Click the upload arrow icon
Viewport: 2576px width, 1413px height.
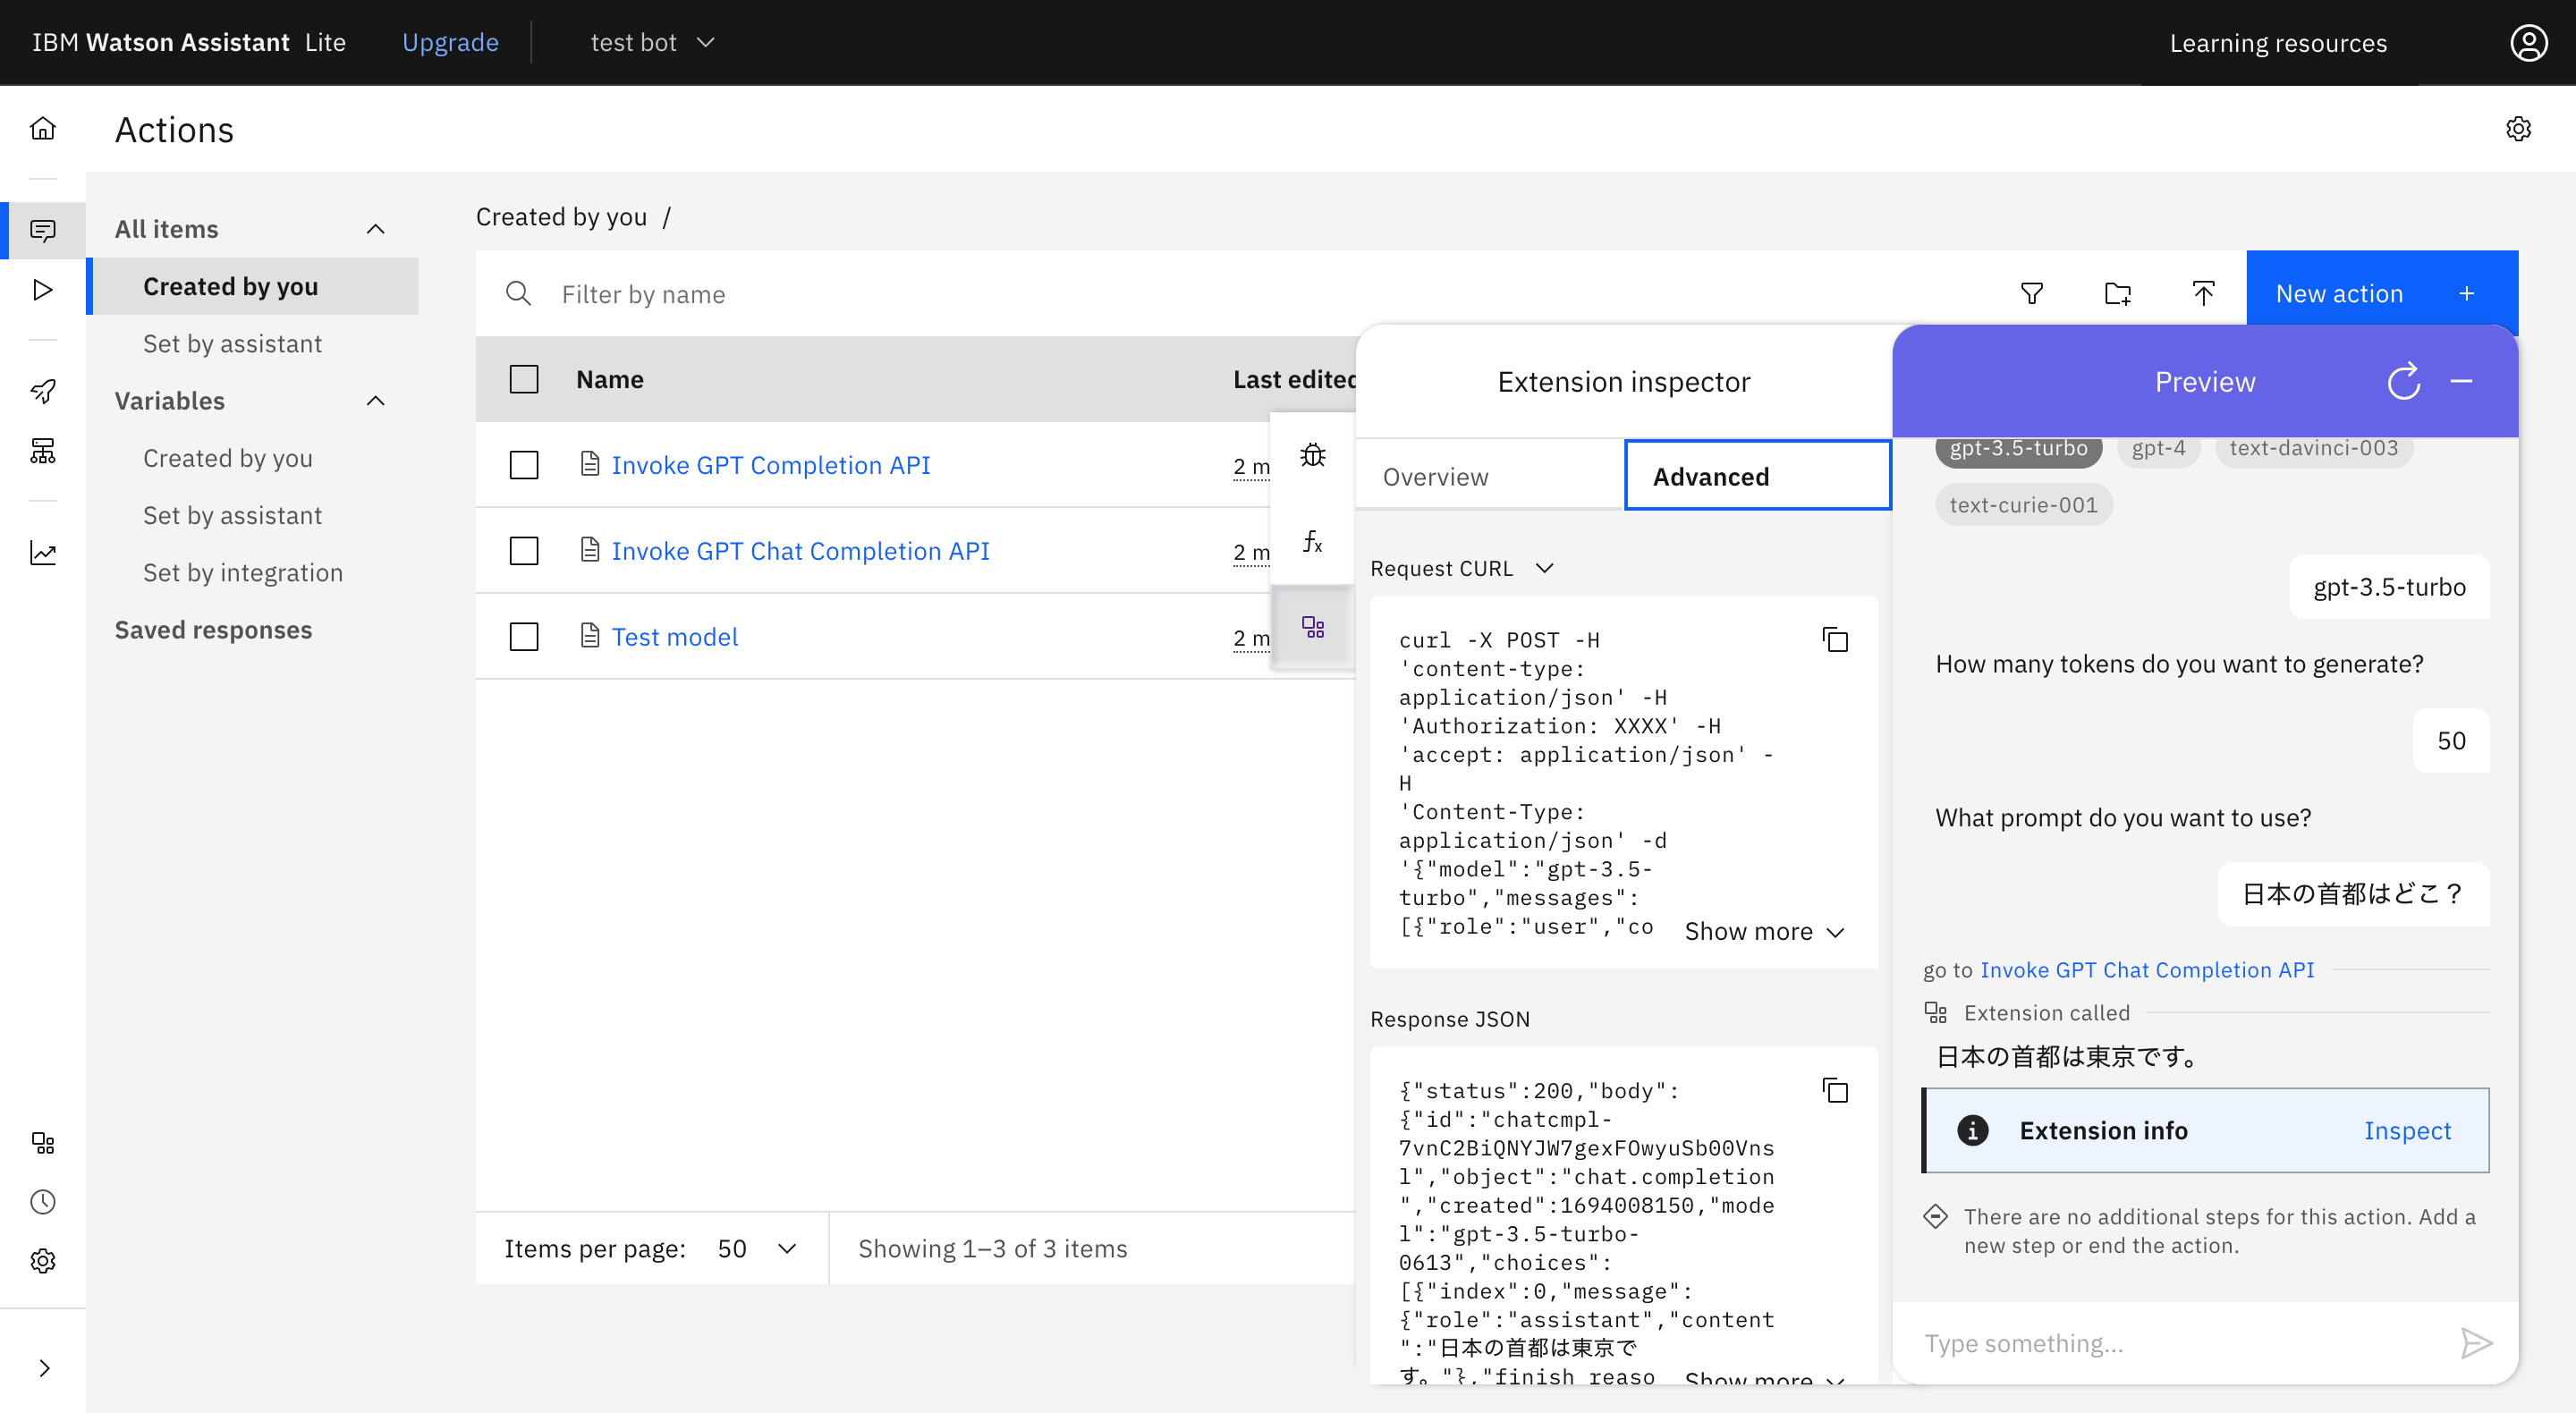pos(2203,294)
